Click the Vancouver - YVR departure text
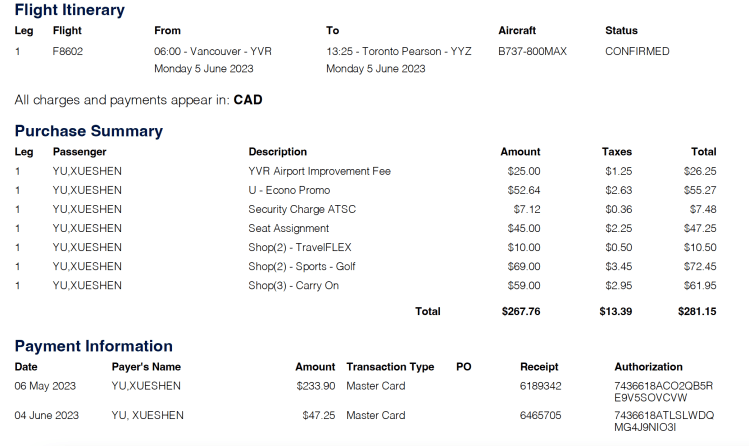 click(x=213, y=51)
